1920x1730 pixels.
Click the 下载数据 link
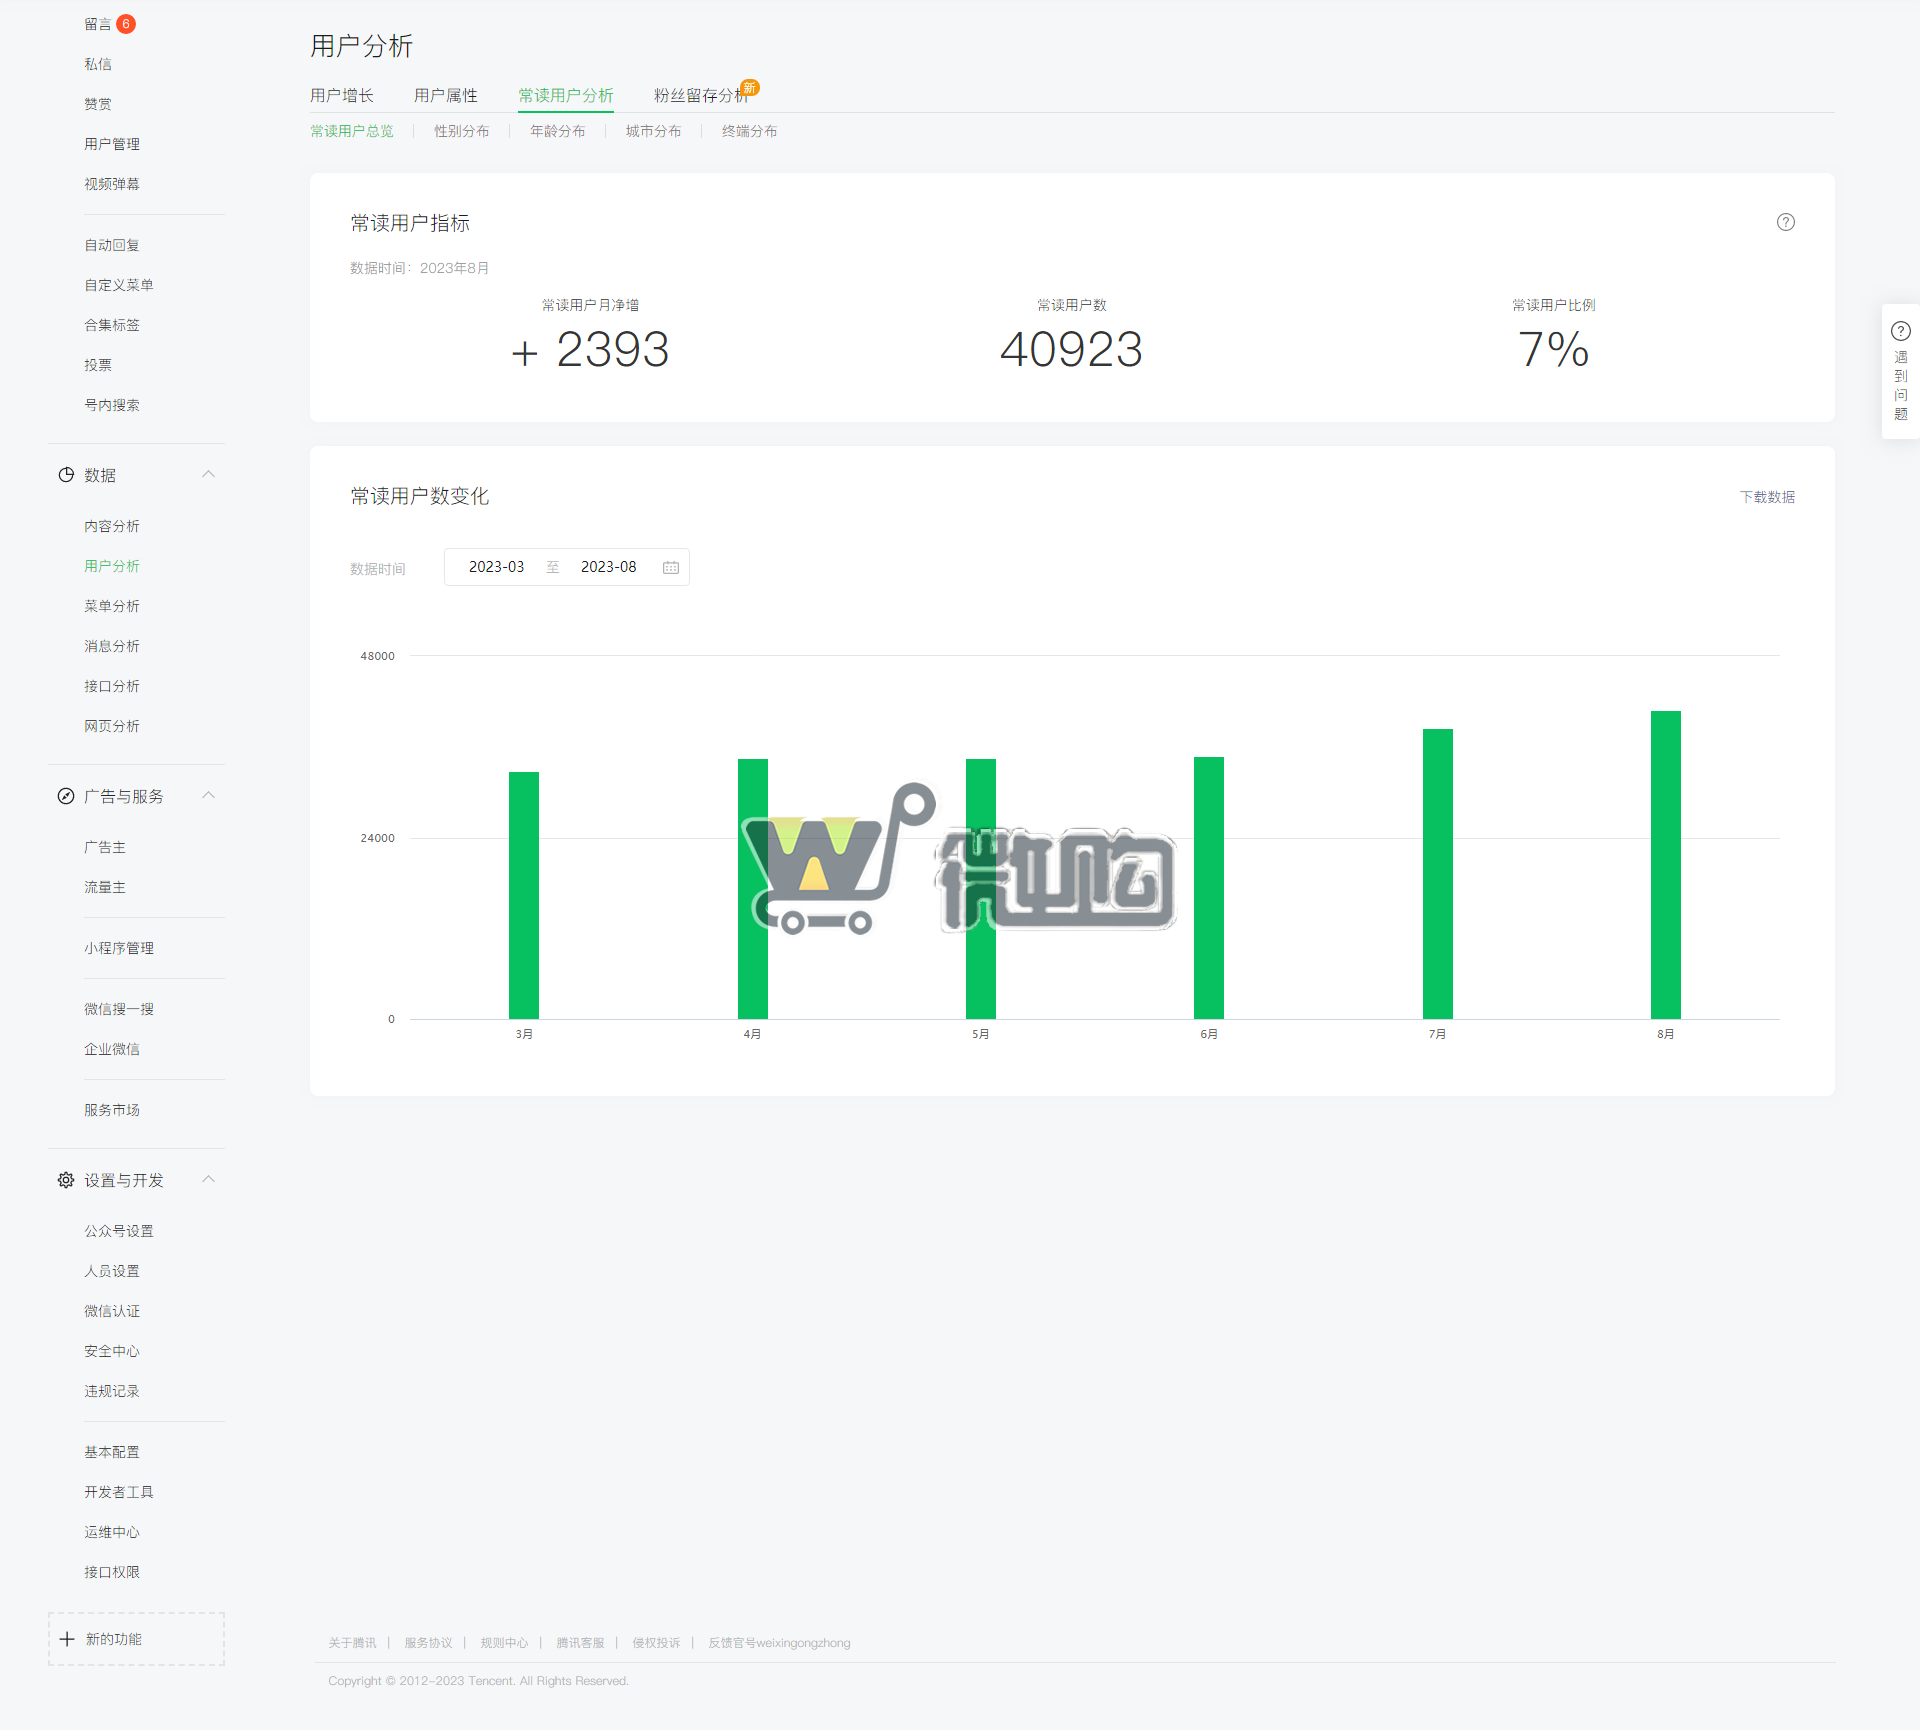[x=1766, y=497]
